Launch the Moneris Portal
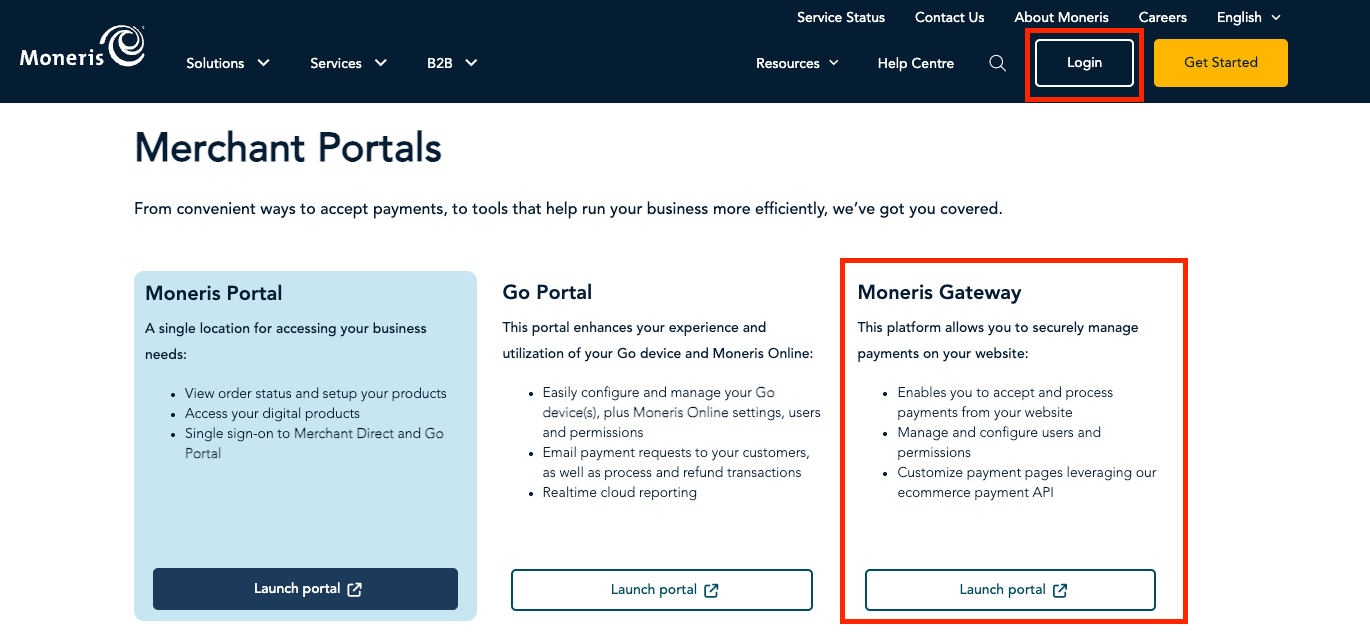The height and width of the screenshot is (636, 1370). point(305,589)
